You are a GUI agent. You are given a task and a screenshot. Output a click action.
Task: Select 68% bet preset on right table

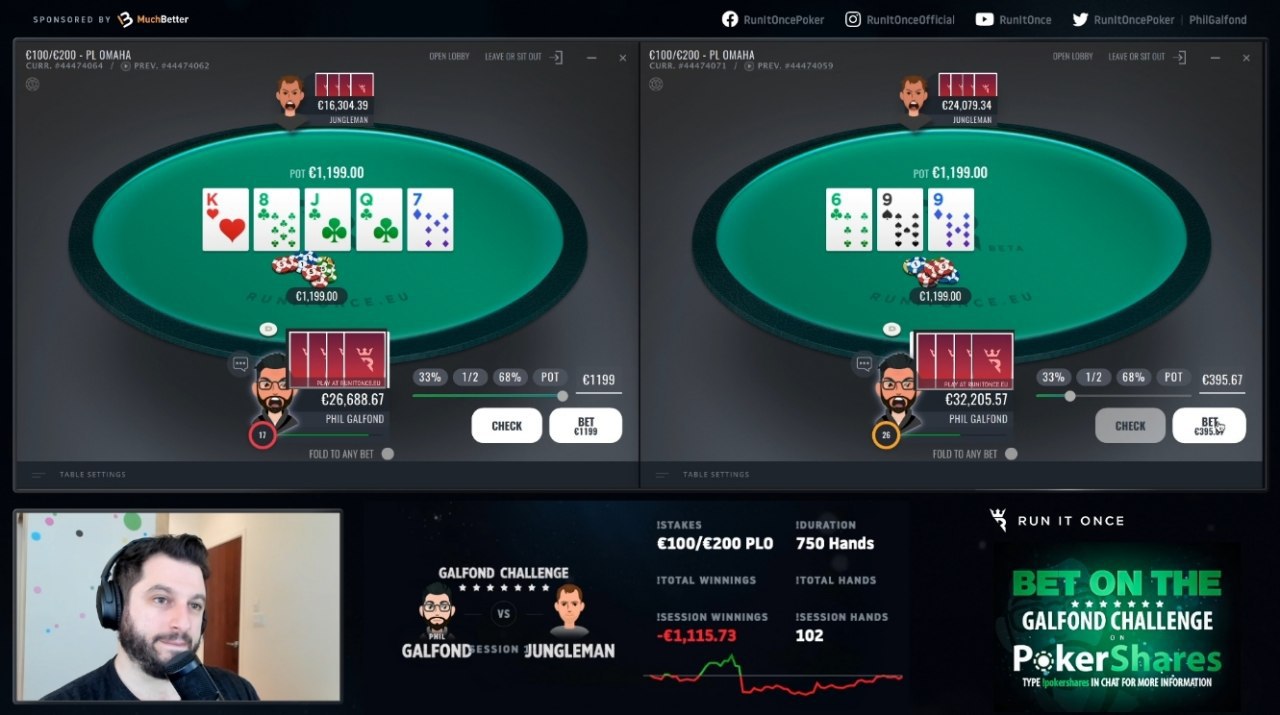[x=1133, y=377]
